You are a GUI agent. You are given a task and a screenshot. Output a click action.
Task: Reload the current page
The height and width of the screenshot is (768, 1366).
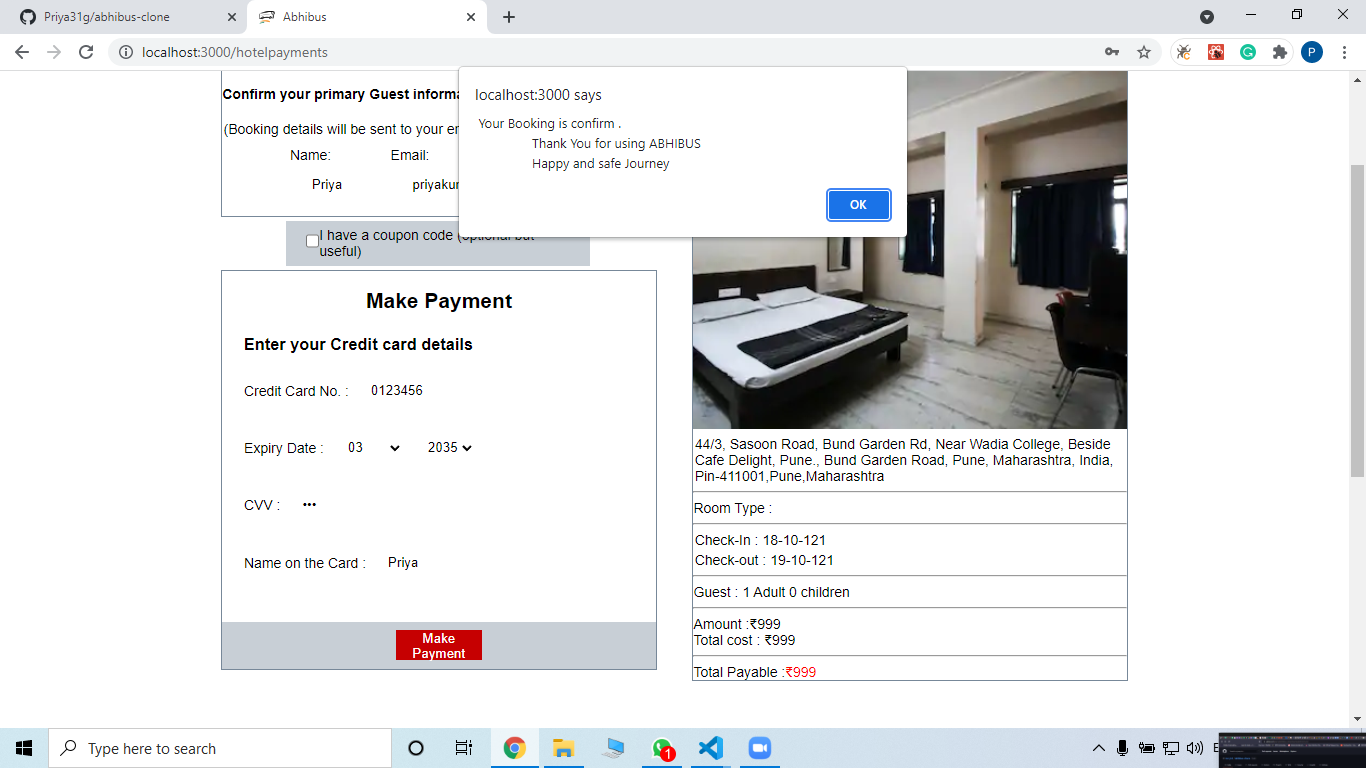coord(86,52)
